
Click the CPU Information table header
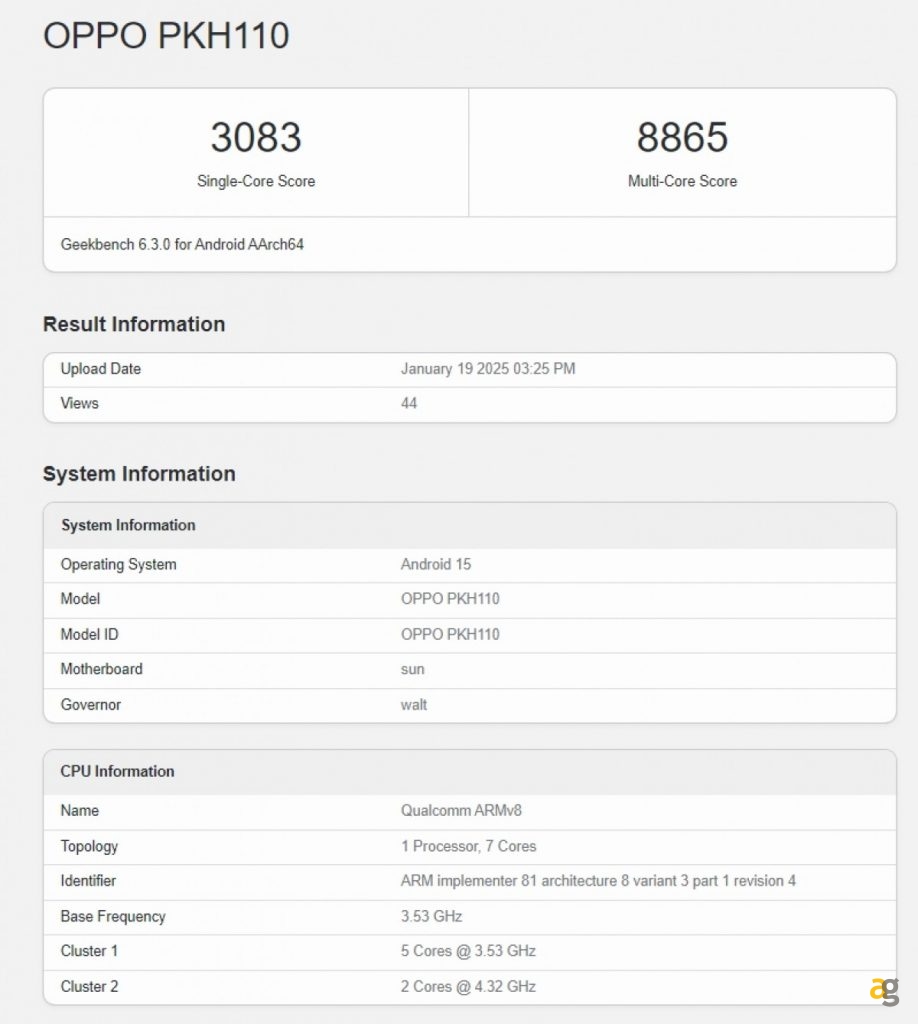(117, 771)
